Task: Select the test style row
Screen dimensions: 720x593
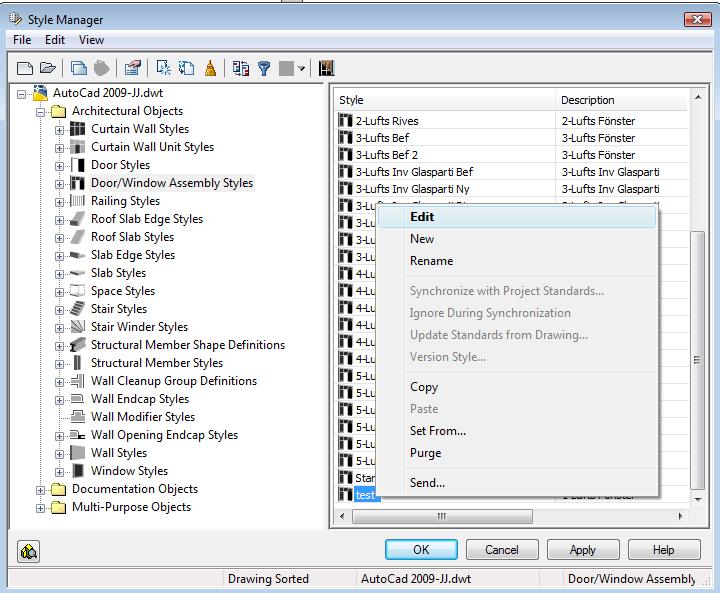Action: (x=365, y=495)
